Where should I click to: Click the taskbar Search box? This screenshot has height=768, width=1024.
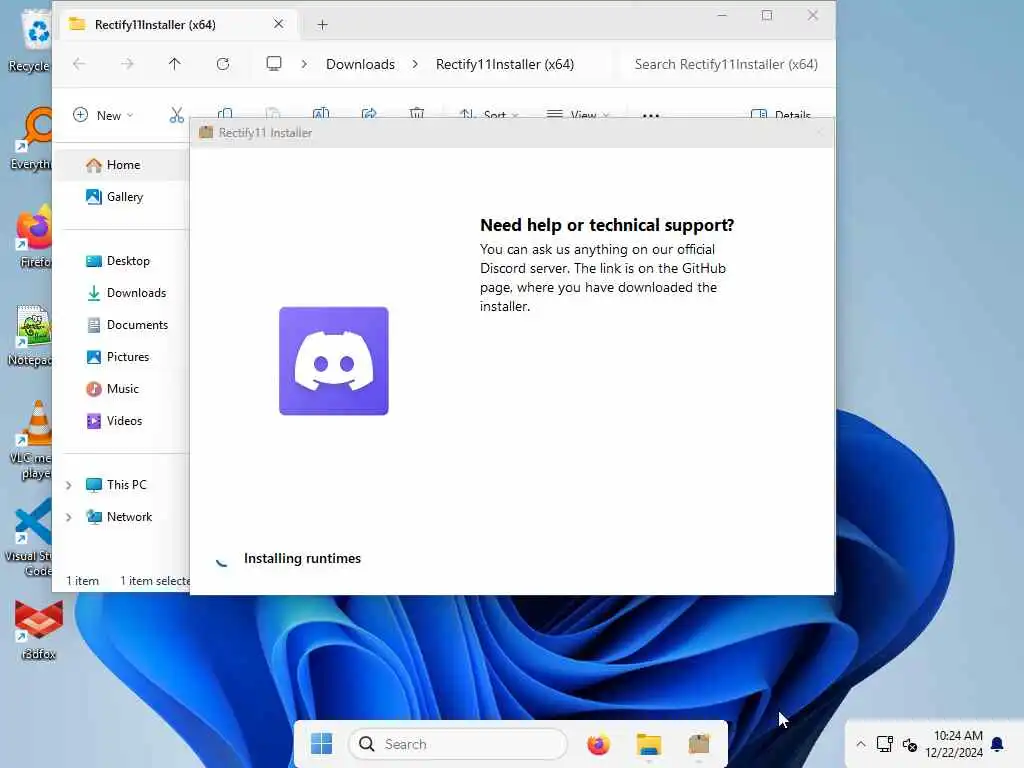pos(458,744)
